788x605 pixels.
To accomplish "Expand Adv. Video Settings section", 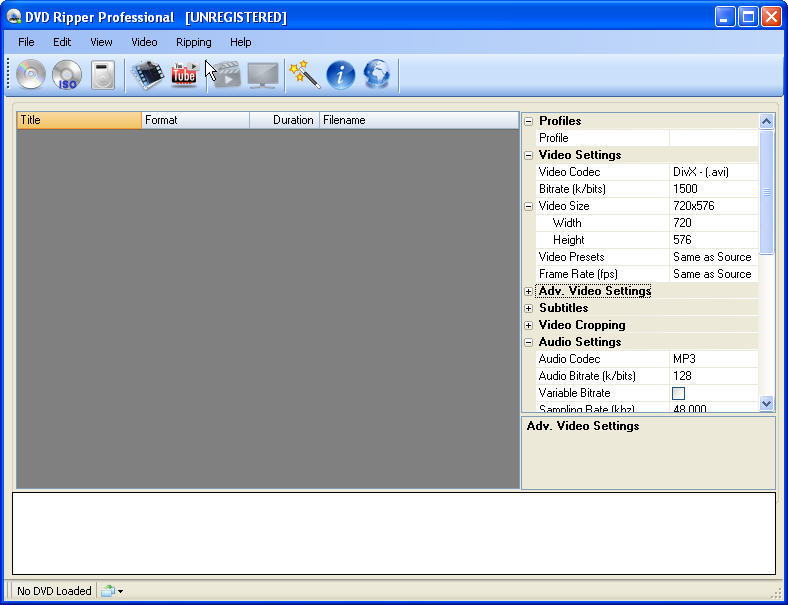I will pyautogui.click(x=528, y=291).
